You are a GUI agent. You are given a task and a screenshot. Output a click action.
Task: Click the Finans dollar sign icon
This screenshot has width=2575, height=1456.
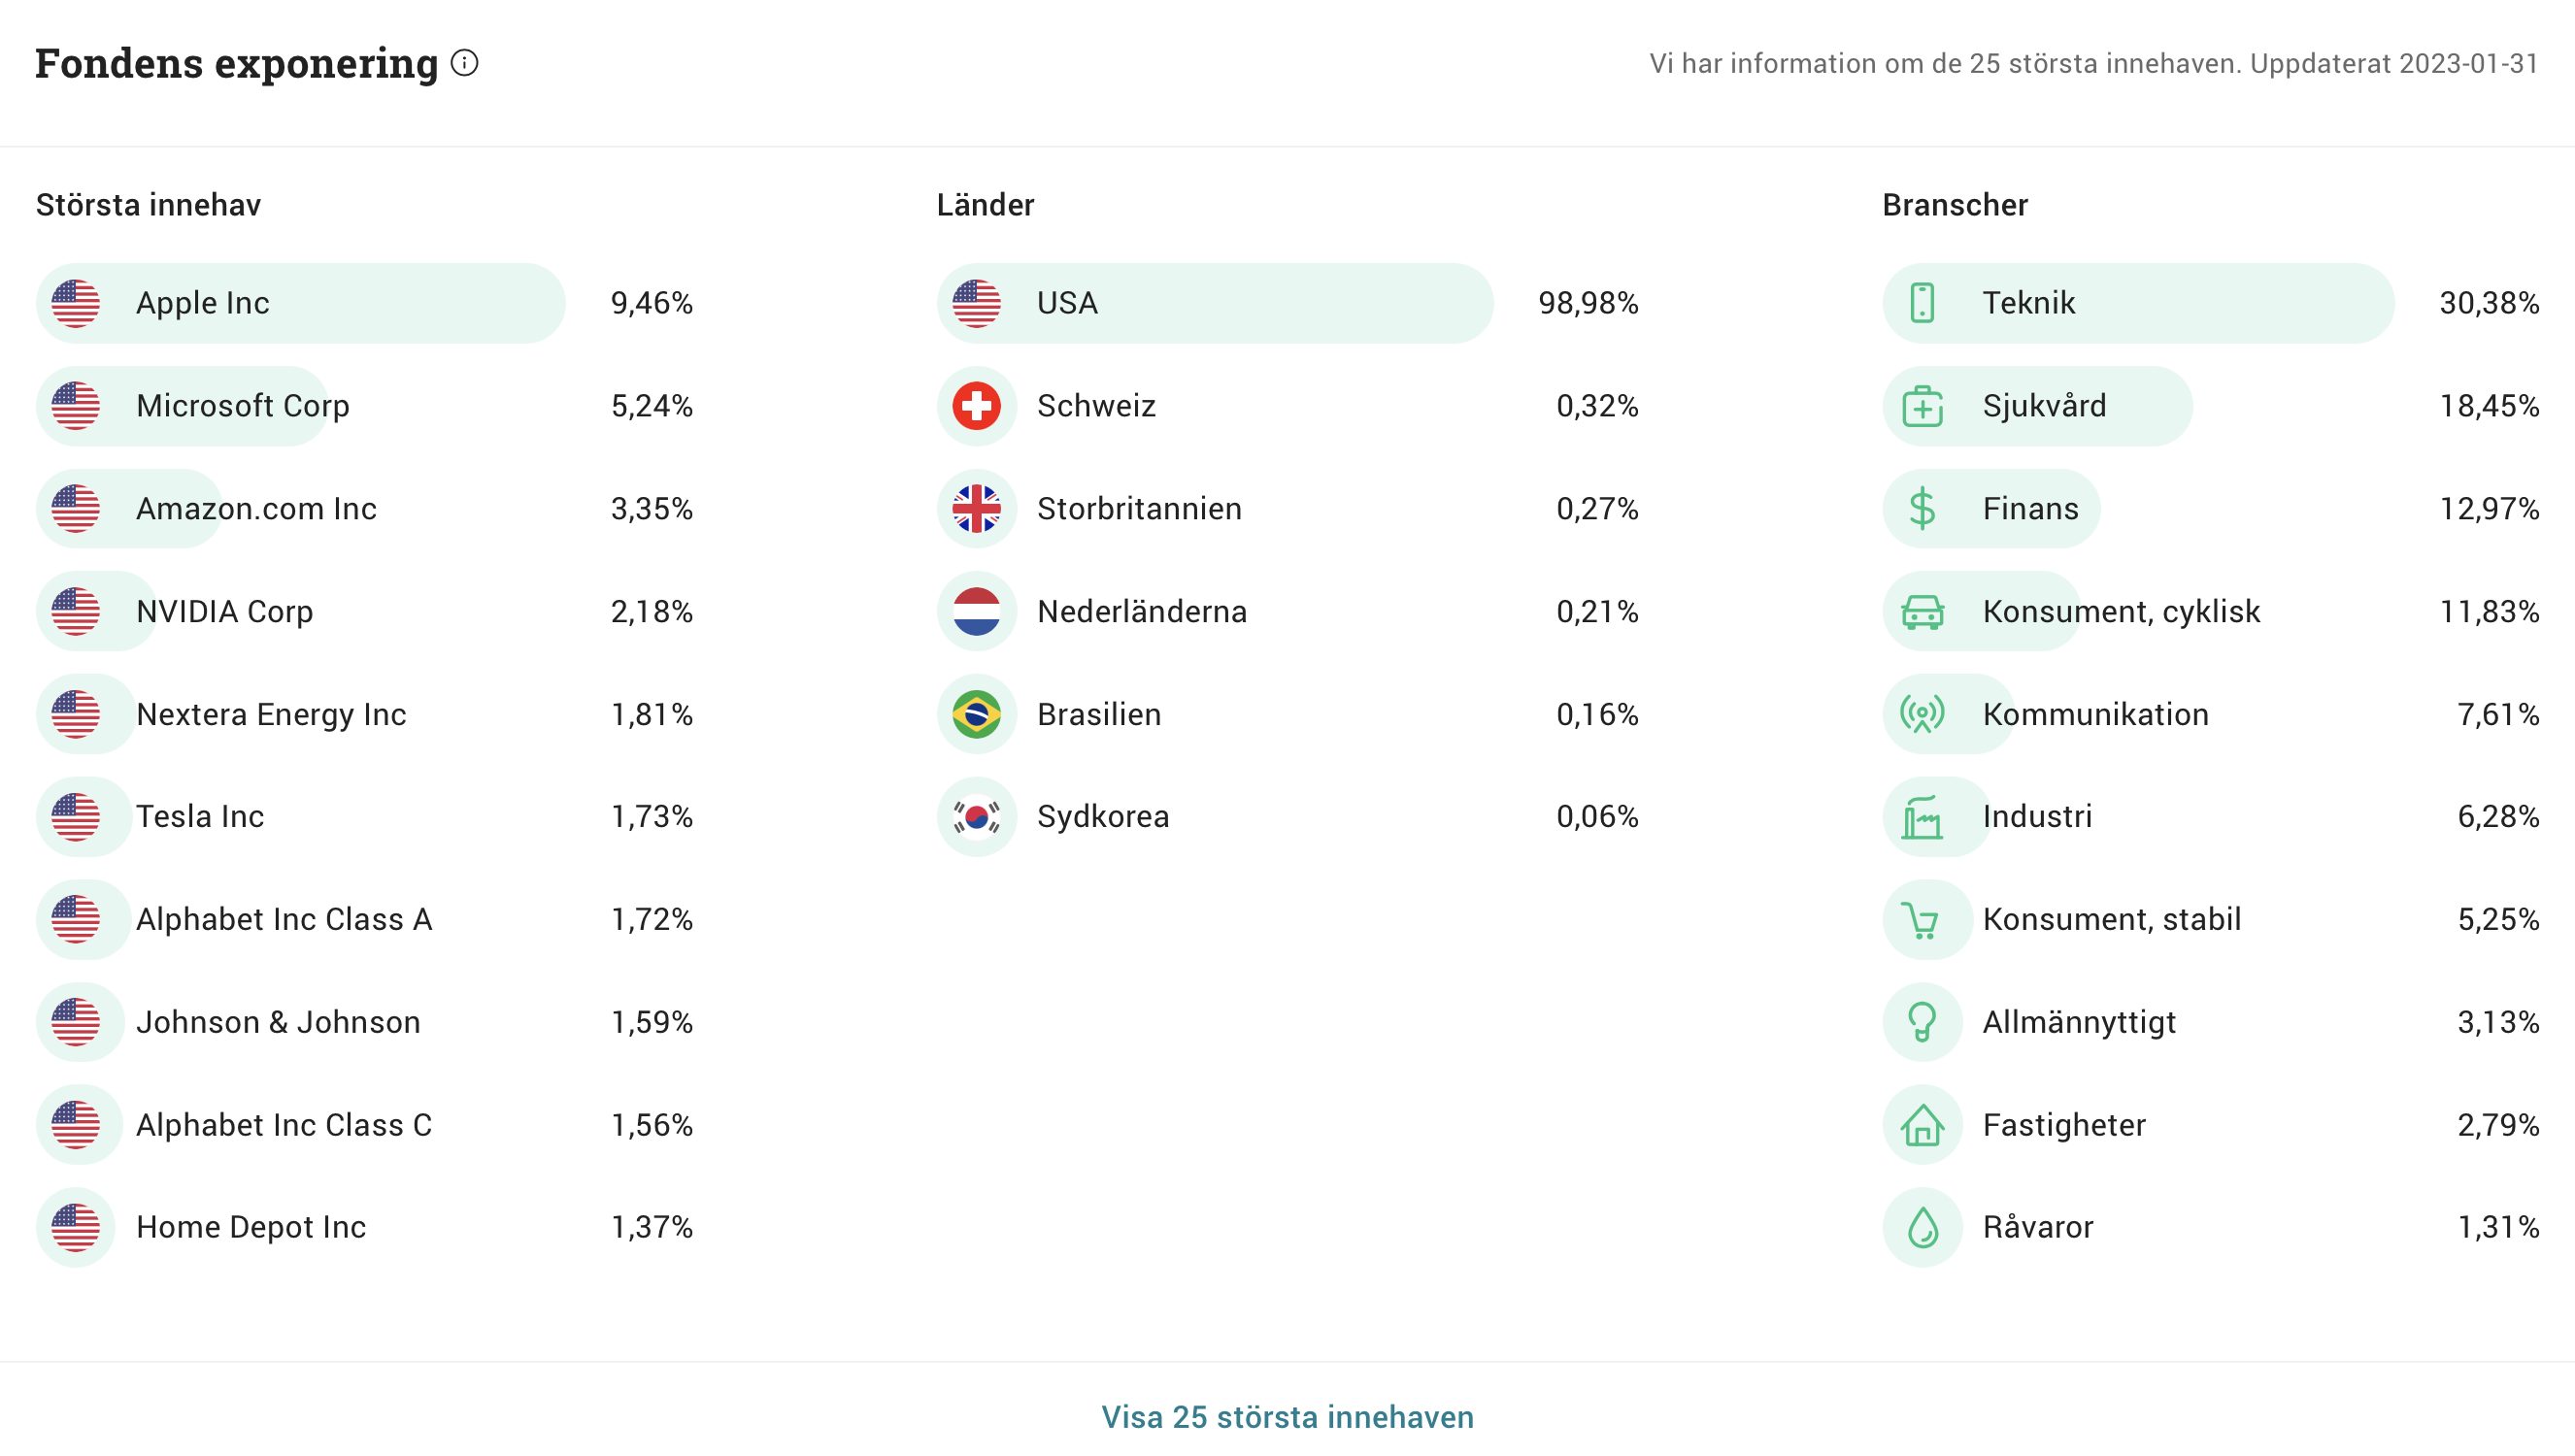tap(1921, 509)
